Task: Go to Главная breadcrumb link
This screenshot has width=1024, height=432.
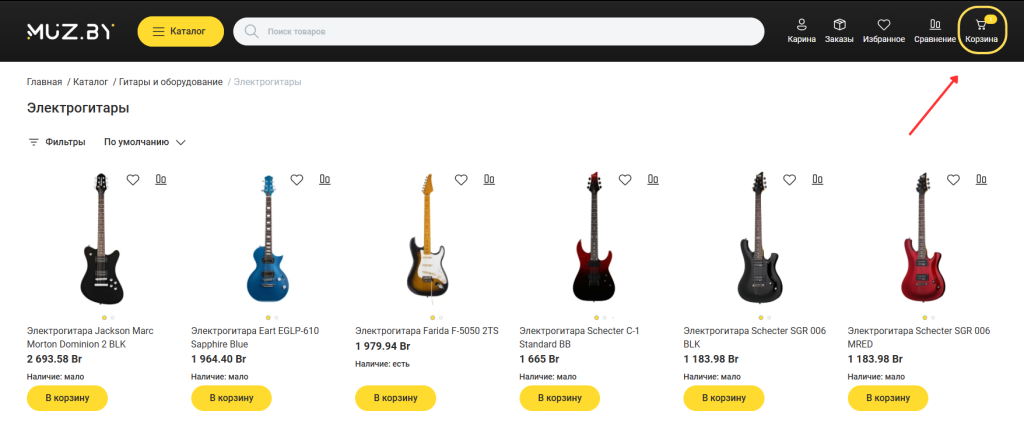Action: pos(44,82)
